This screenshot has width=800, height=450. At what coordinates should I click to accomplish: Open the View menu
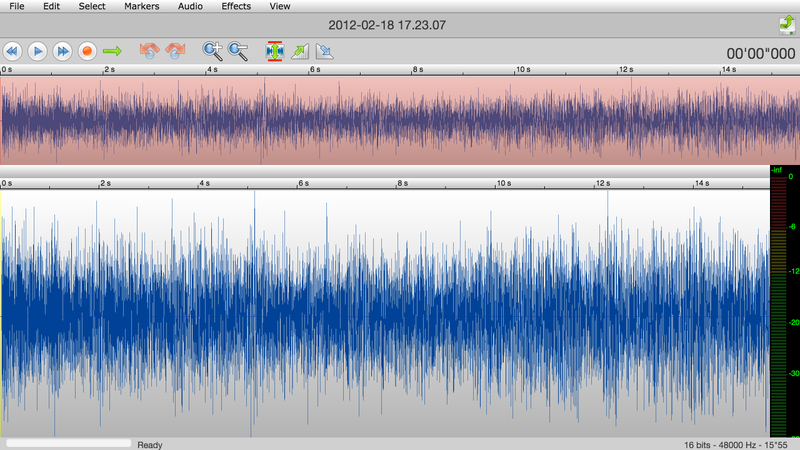point(280,6)
